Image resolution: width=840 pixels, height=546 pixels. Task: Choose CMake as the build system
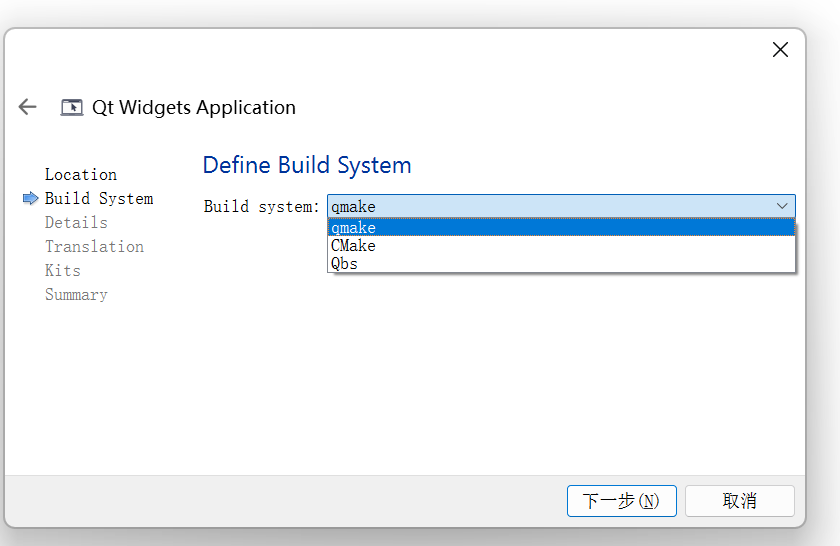(x=561, y=245)
